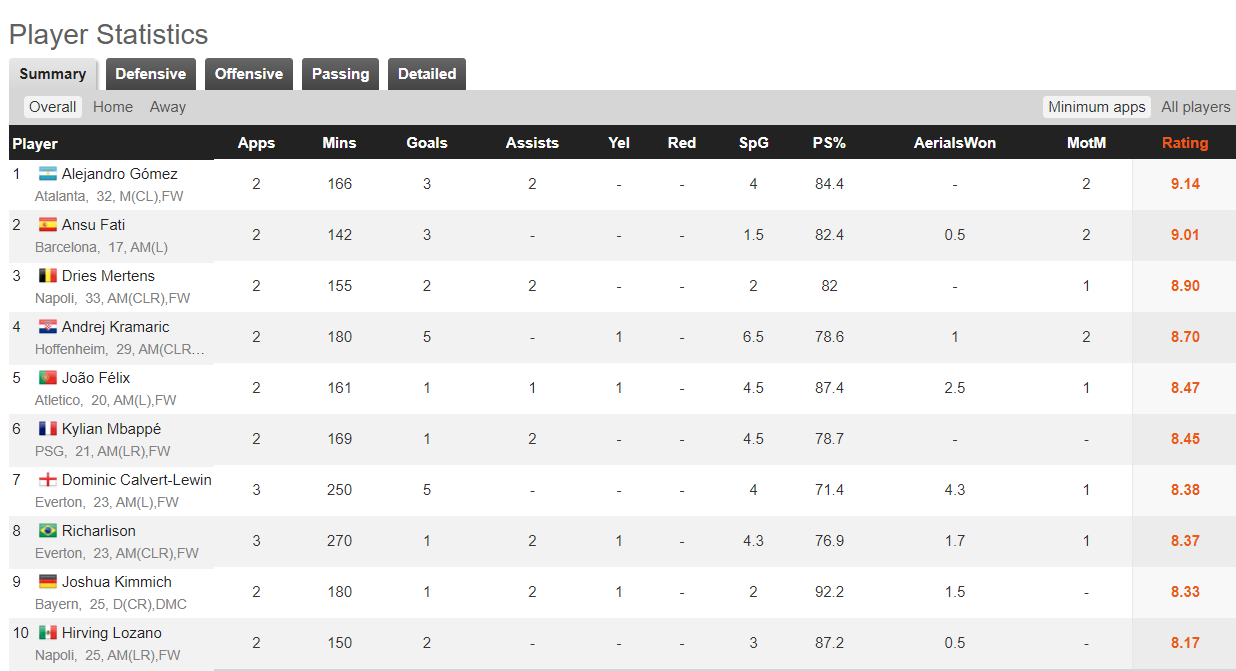Open the Passing statistics tab
This screenshot has height=671, width=1236.
click(x=340, y=74)
